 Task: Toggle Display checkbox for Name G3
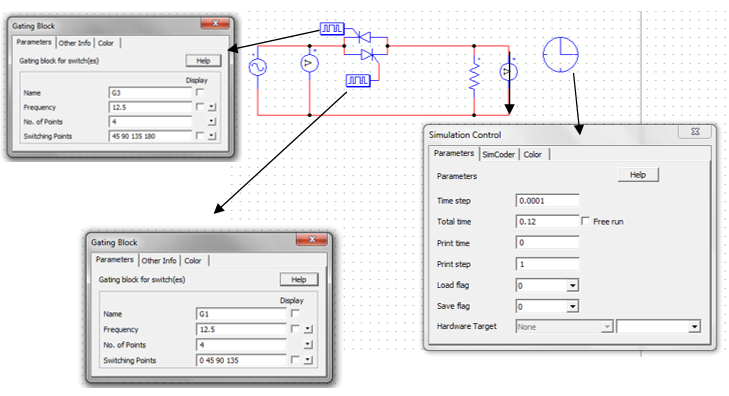(200, 92)
